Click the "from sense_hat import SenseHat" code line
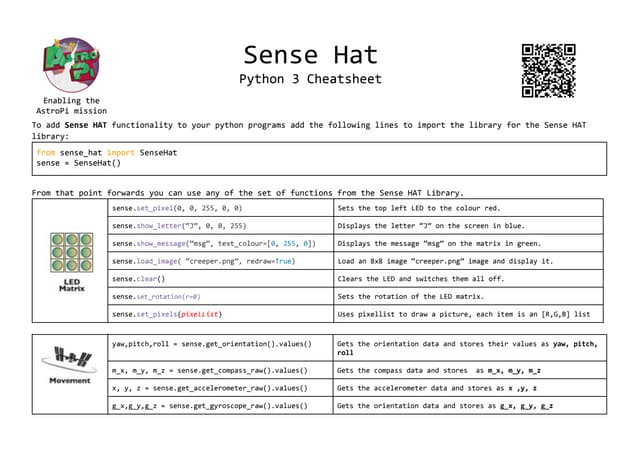Image resolution: width=640 pixels, height=453 pixels. pos(106,152)
